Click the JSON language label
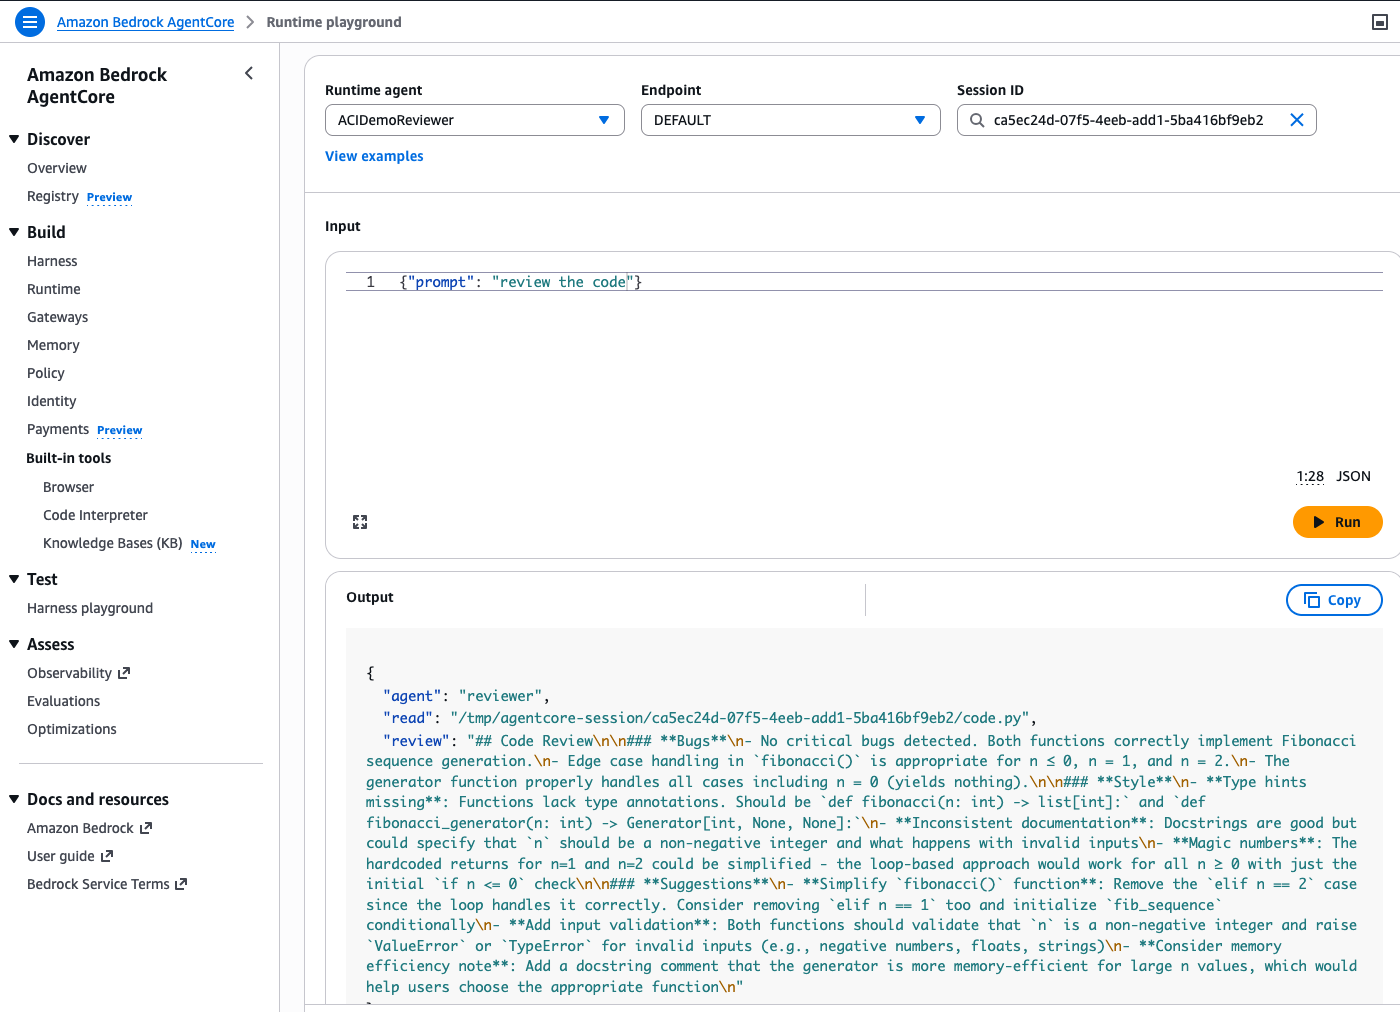 click(1354, 476)
